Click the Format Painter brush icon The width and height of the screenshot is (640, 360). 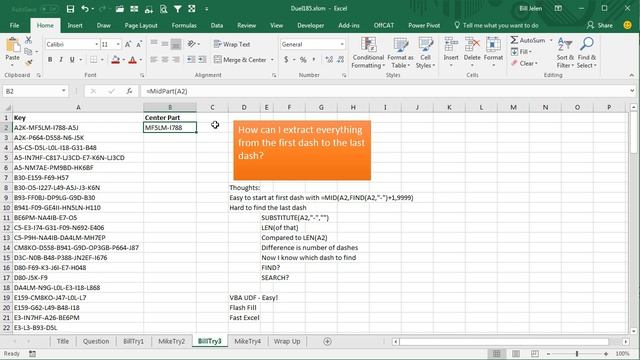28,62
